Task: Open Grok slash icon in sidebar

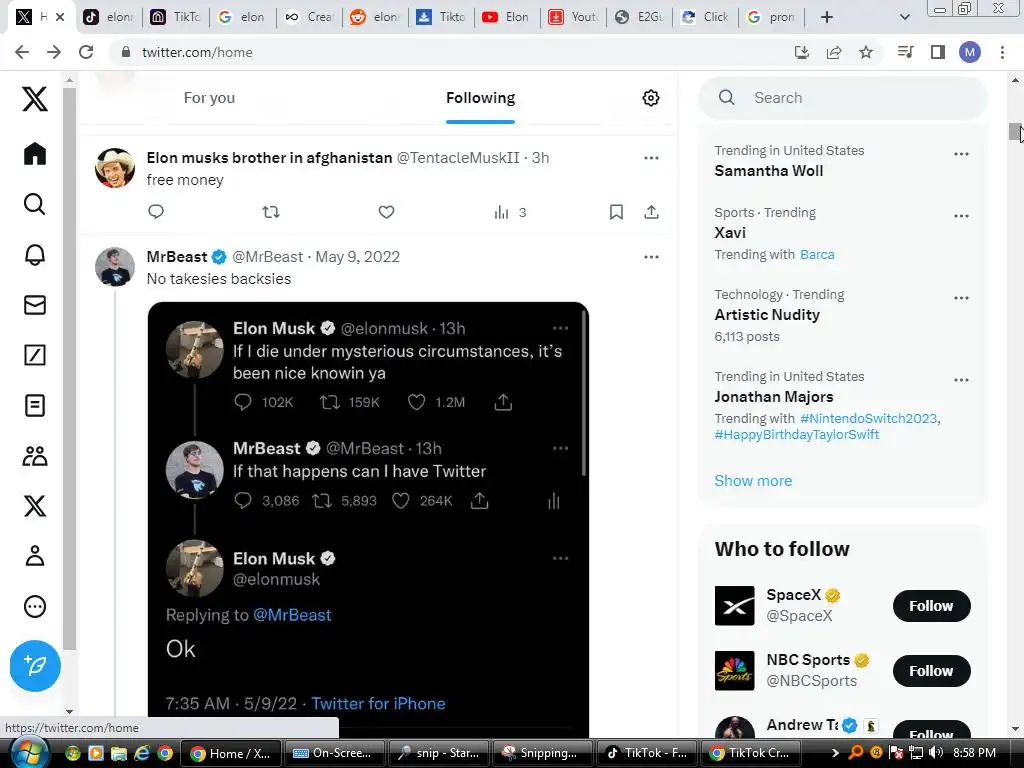Action: (x=35, y=355)
